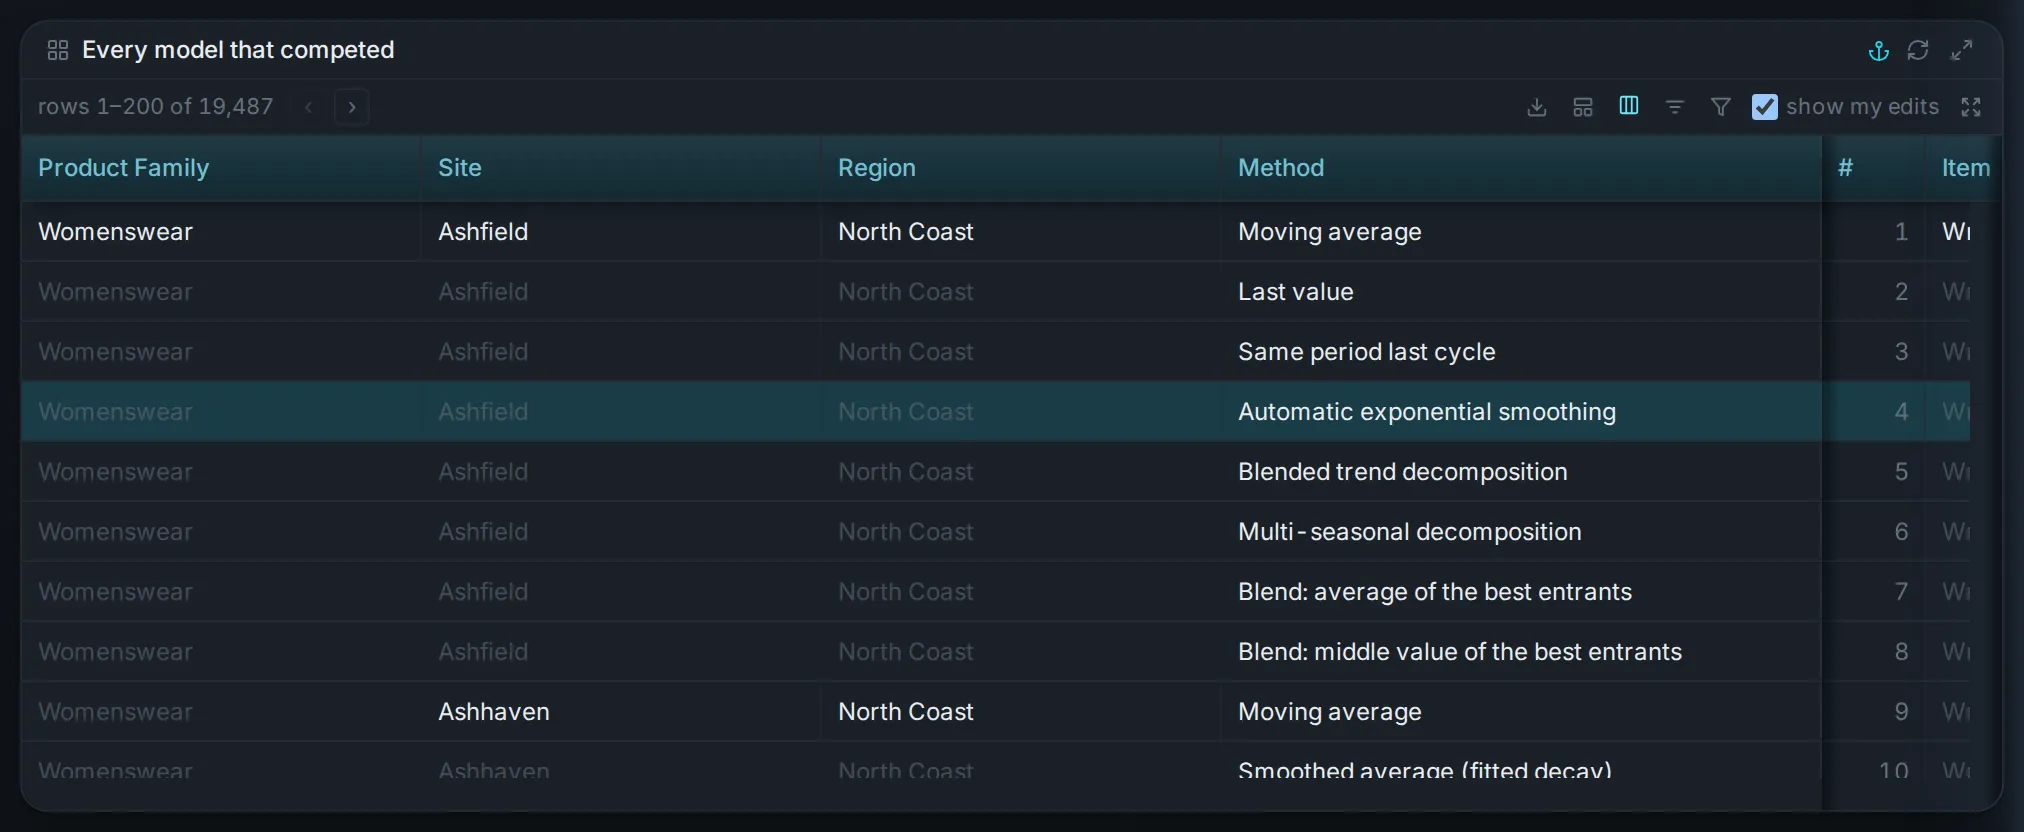The height and width of the screenshot is (832, 2024).
Task: Open the sort options icon
Action: [1675, 107]
